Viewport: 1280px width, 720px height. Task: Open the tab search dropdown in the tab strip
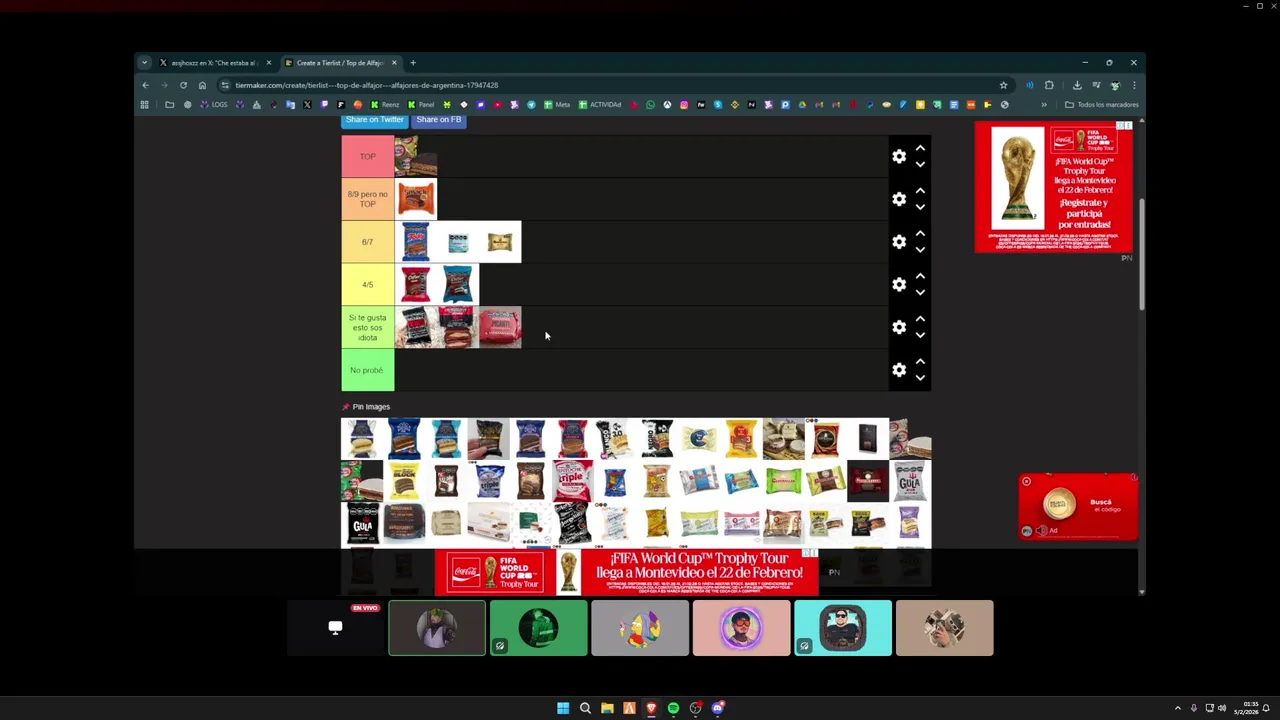[144, 63]
